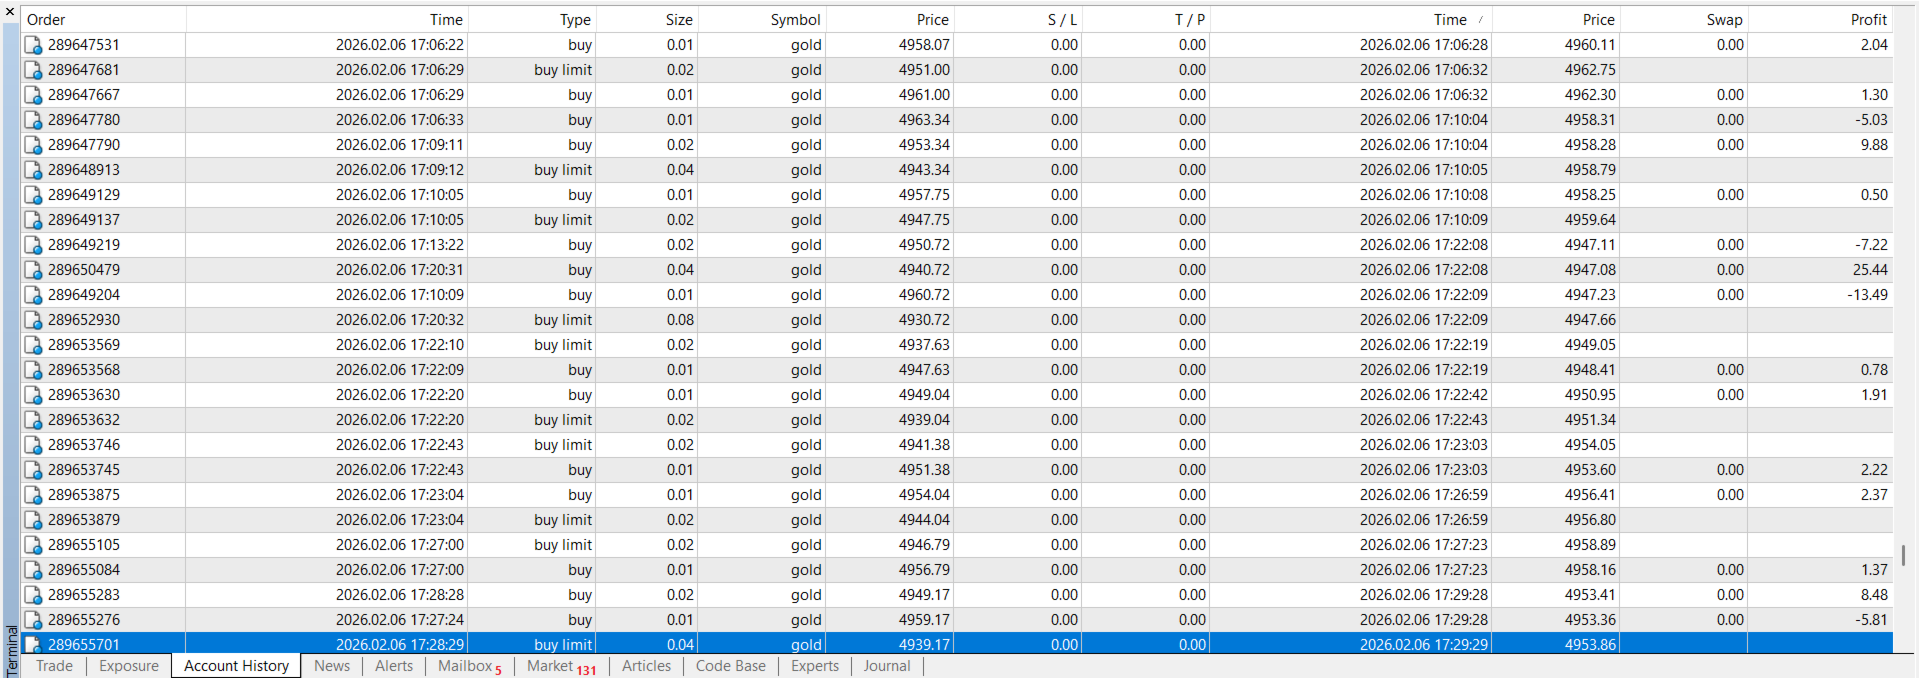Click the order icon for 289653875
This screenshot has width=1919, height=678.
click(x=33, y=495)
